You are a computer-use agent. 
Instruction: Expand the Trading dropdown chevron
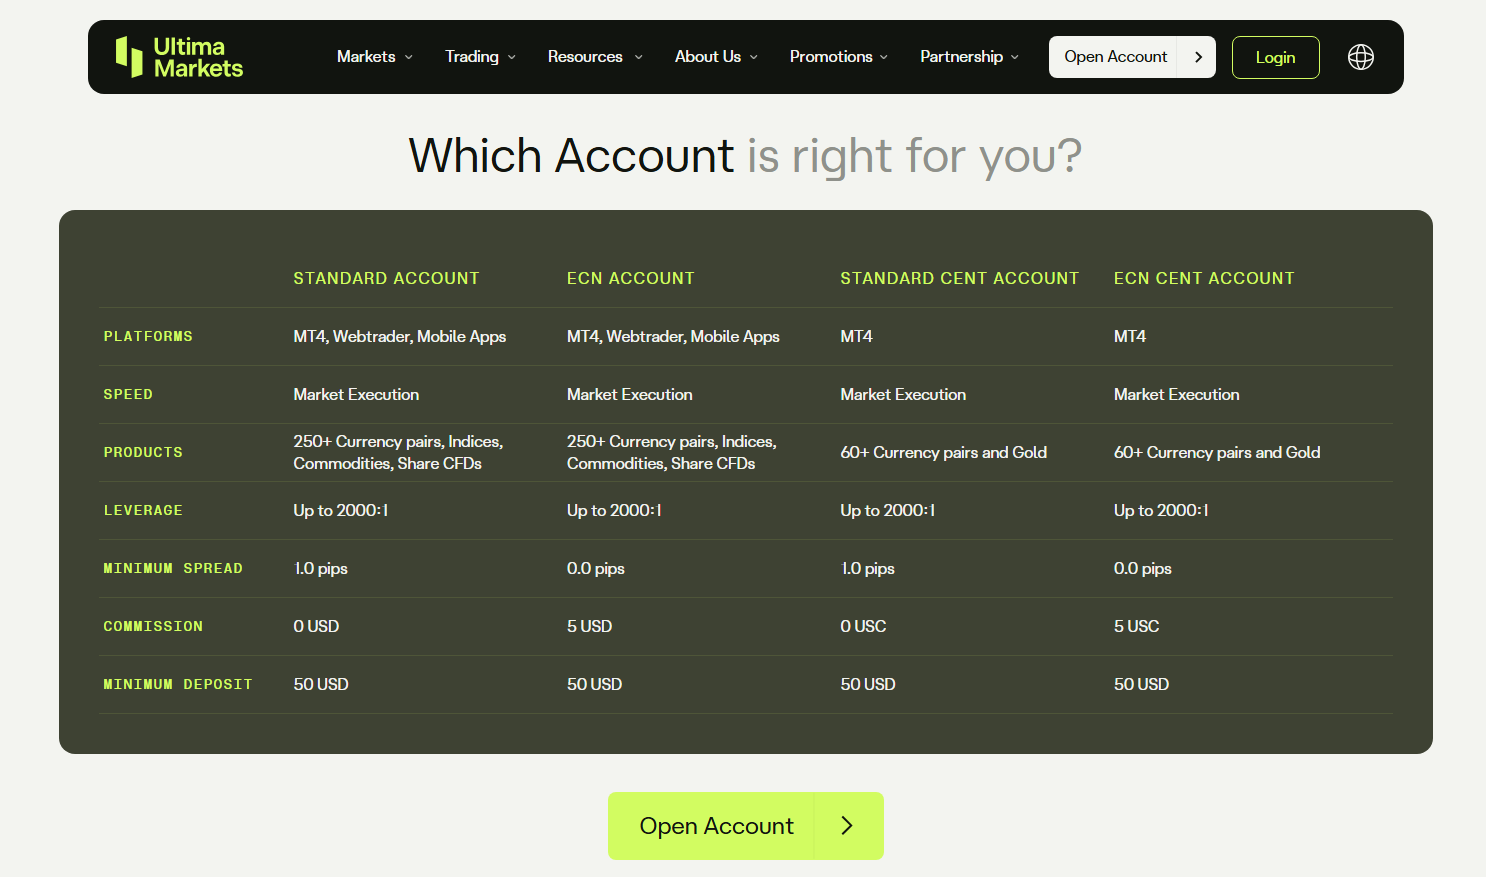pyautogui.click(x=512, y=57)
